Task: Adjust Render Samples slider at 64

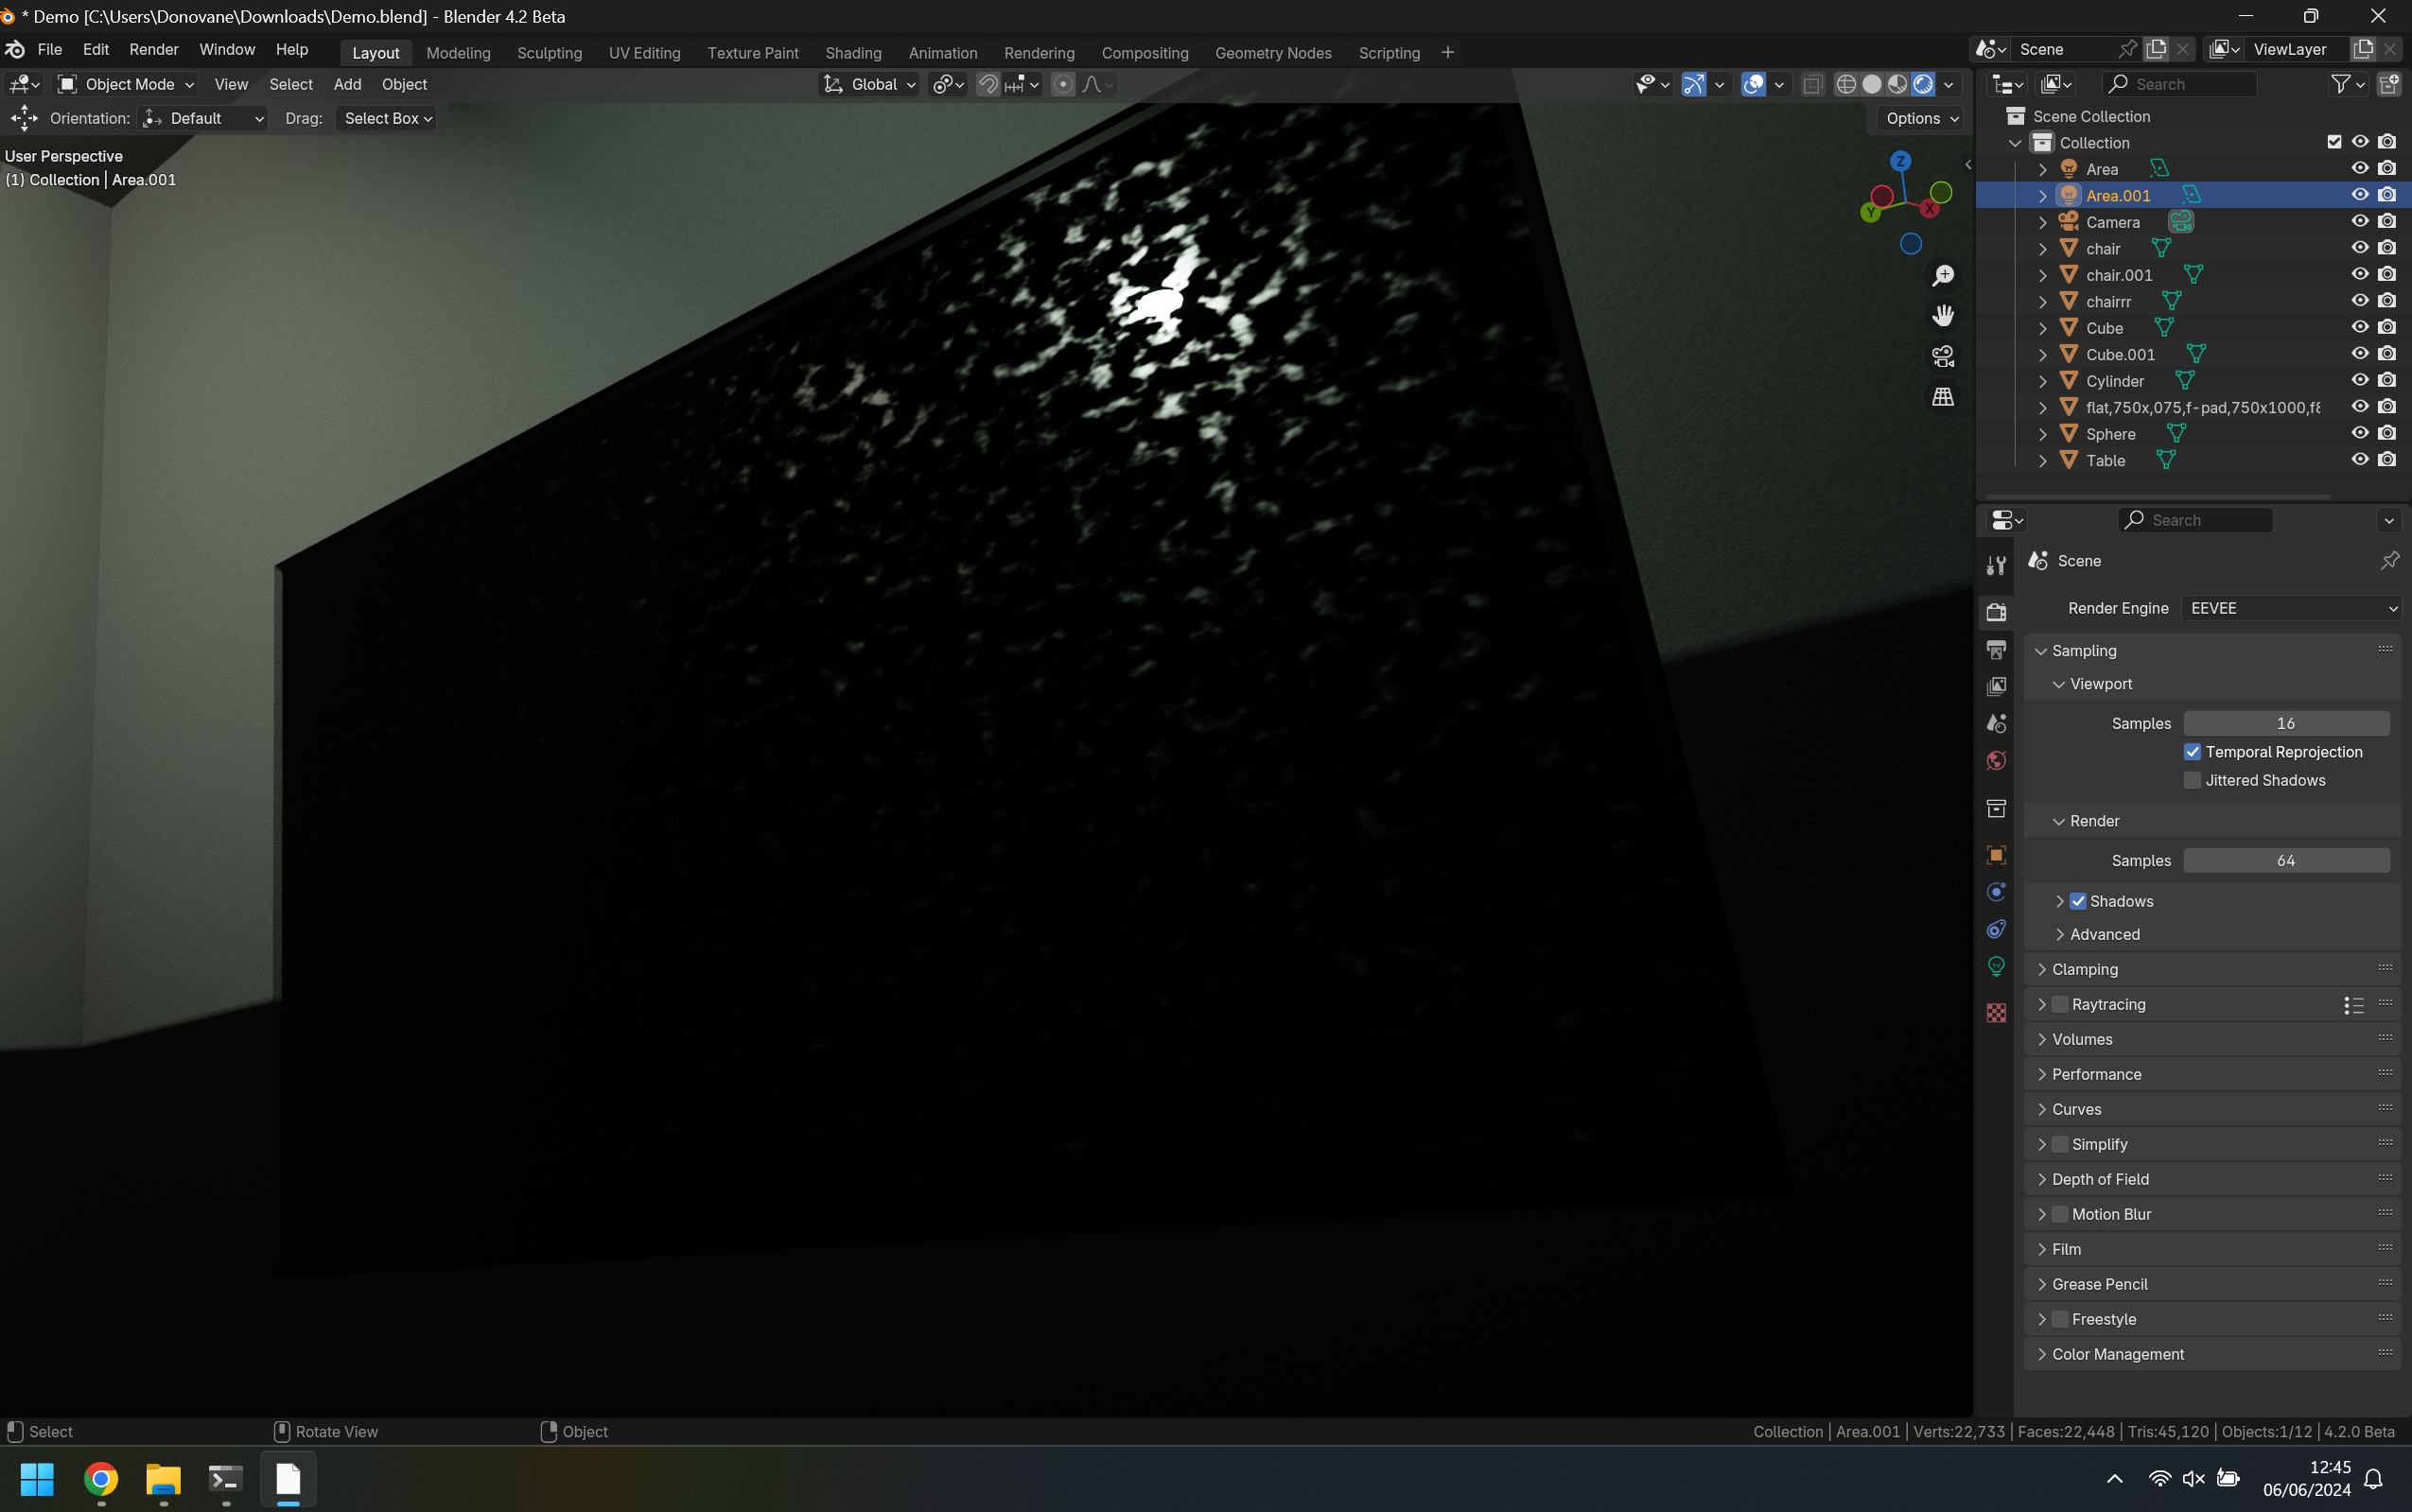Action: [x=2286, y=860]
